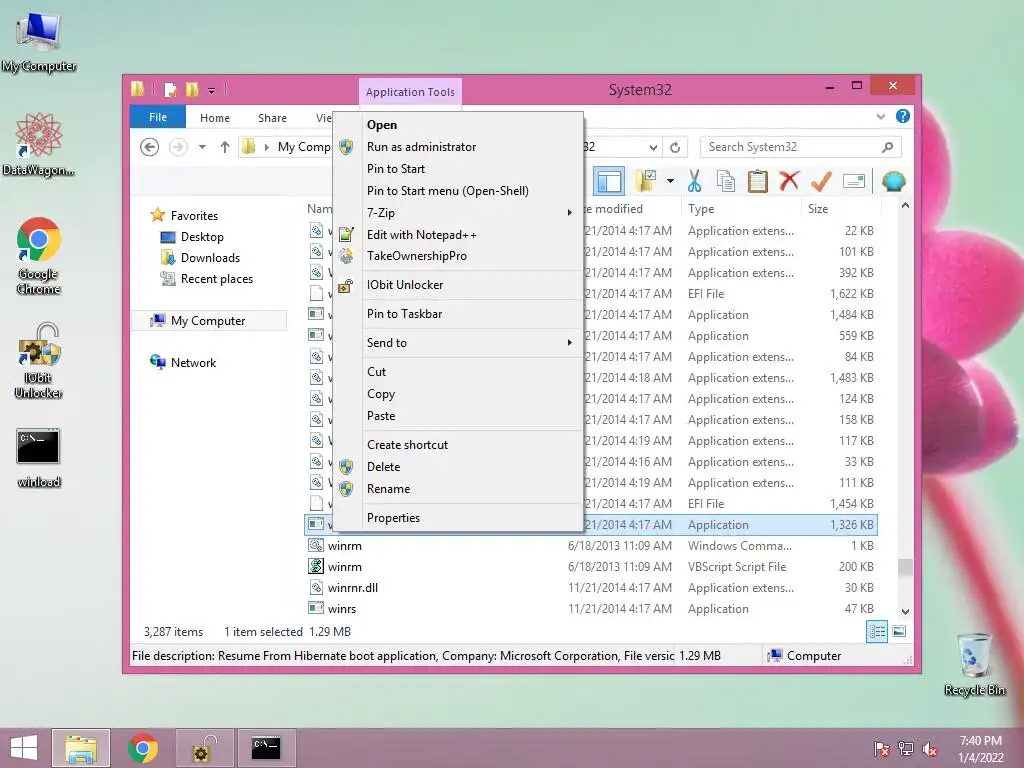Open the File ribbon tab
The width and height of the screenshot is (1024, 768).
158,117
